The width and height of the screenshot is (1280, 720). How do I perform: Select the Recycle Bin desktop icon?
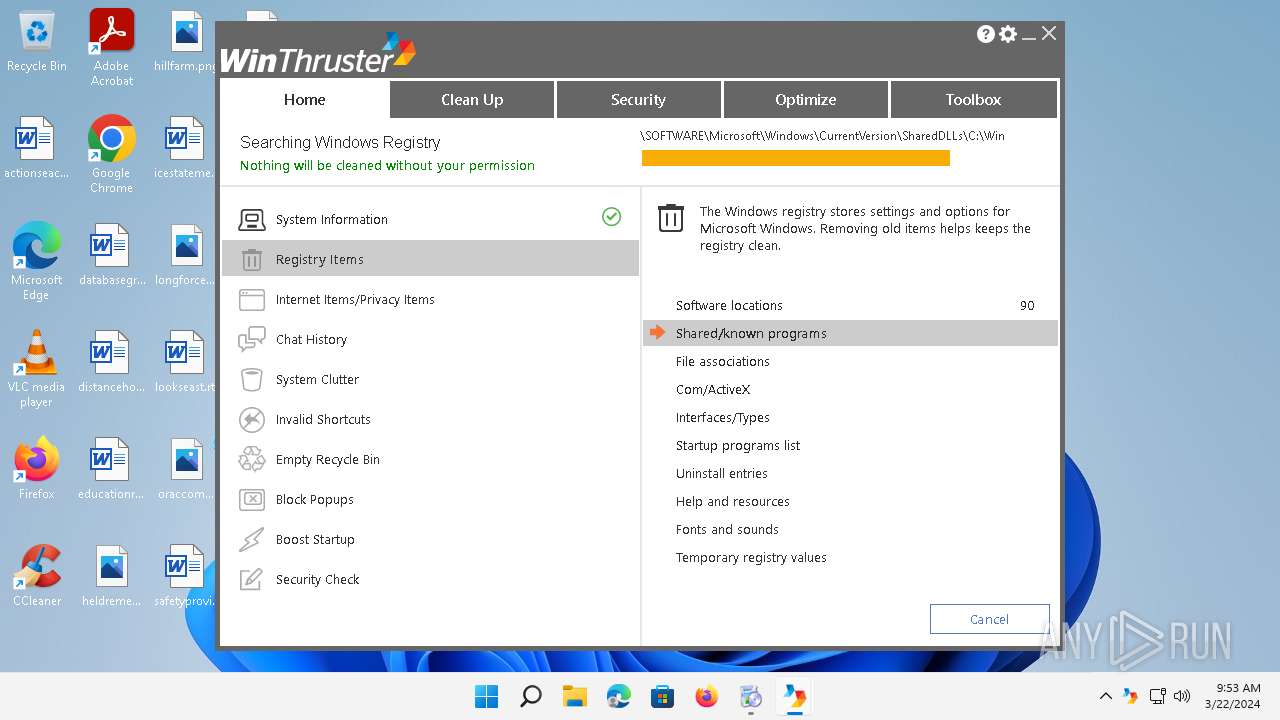point(37,42)
